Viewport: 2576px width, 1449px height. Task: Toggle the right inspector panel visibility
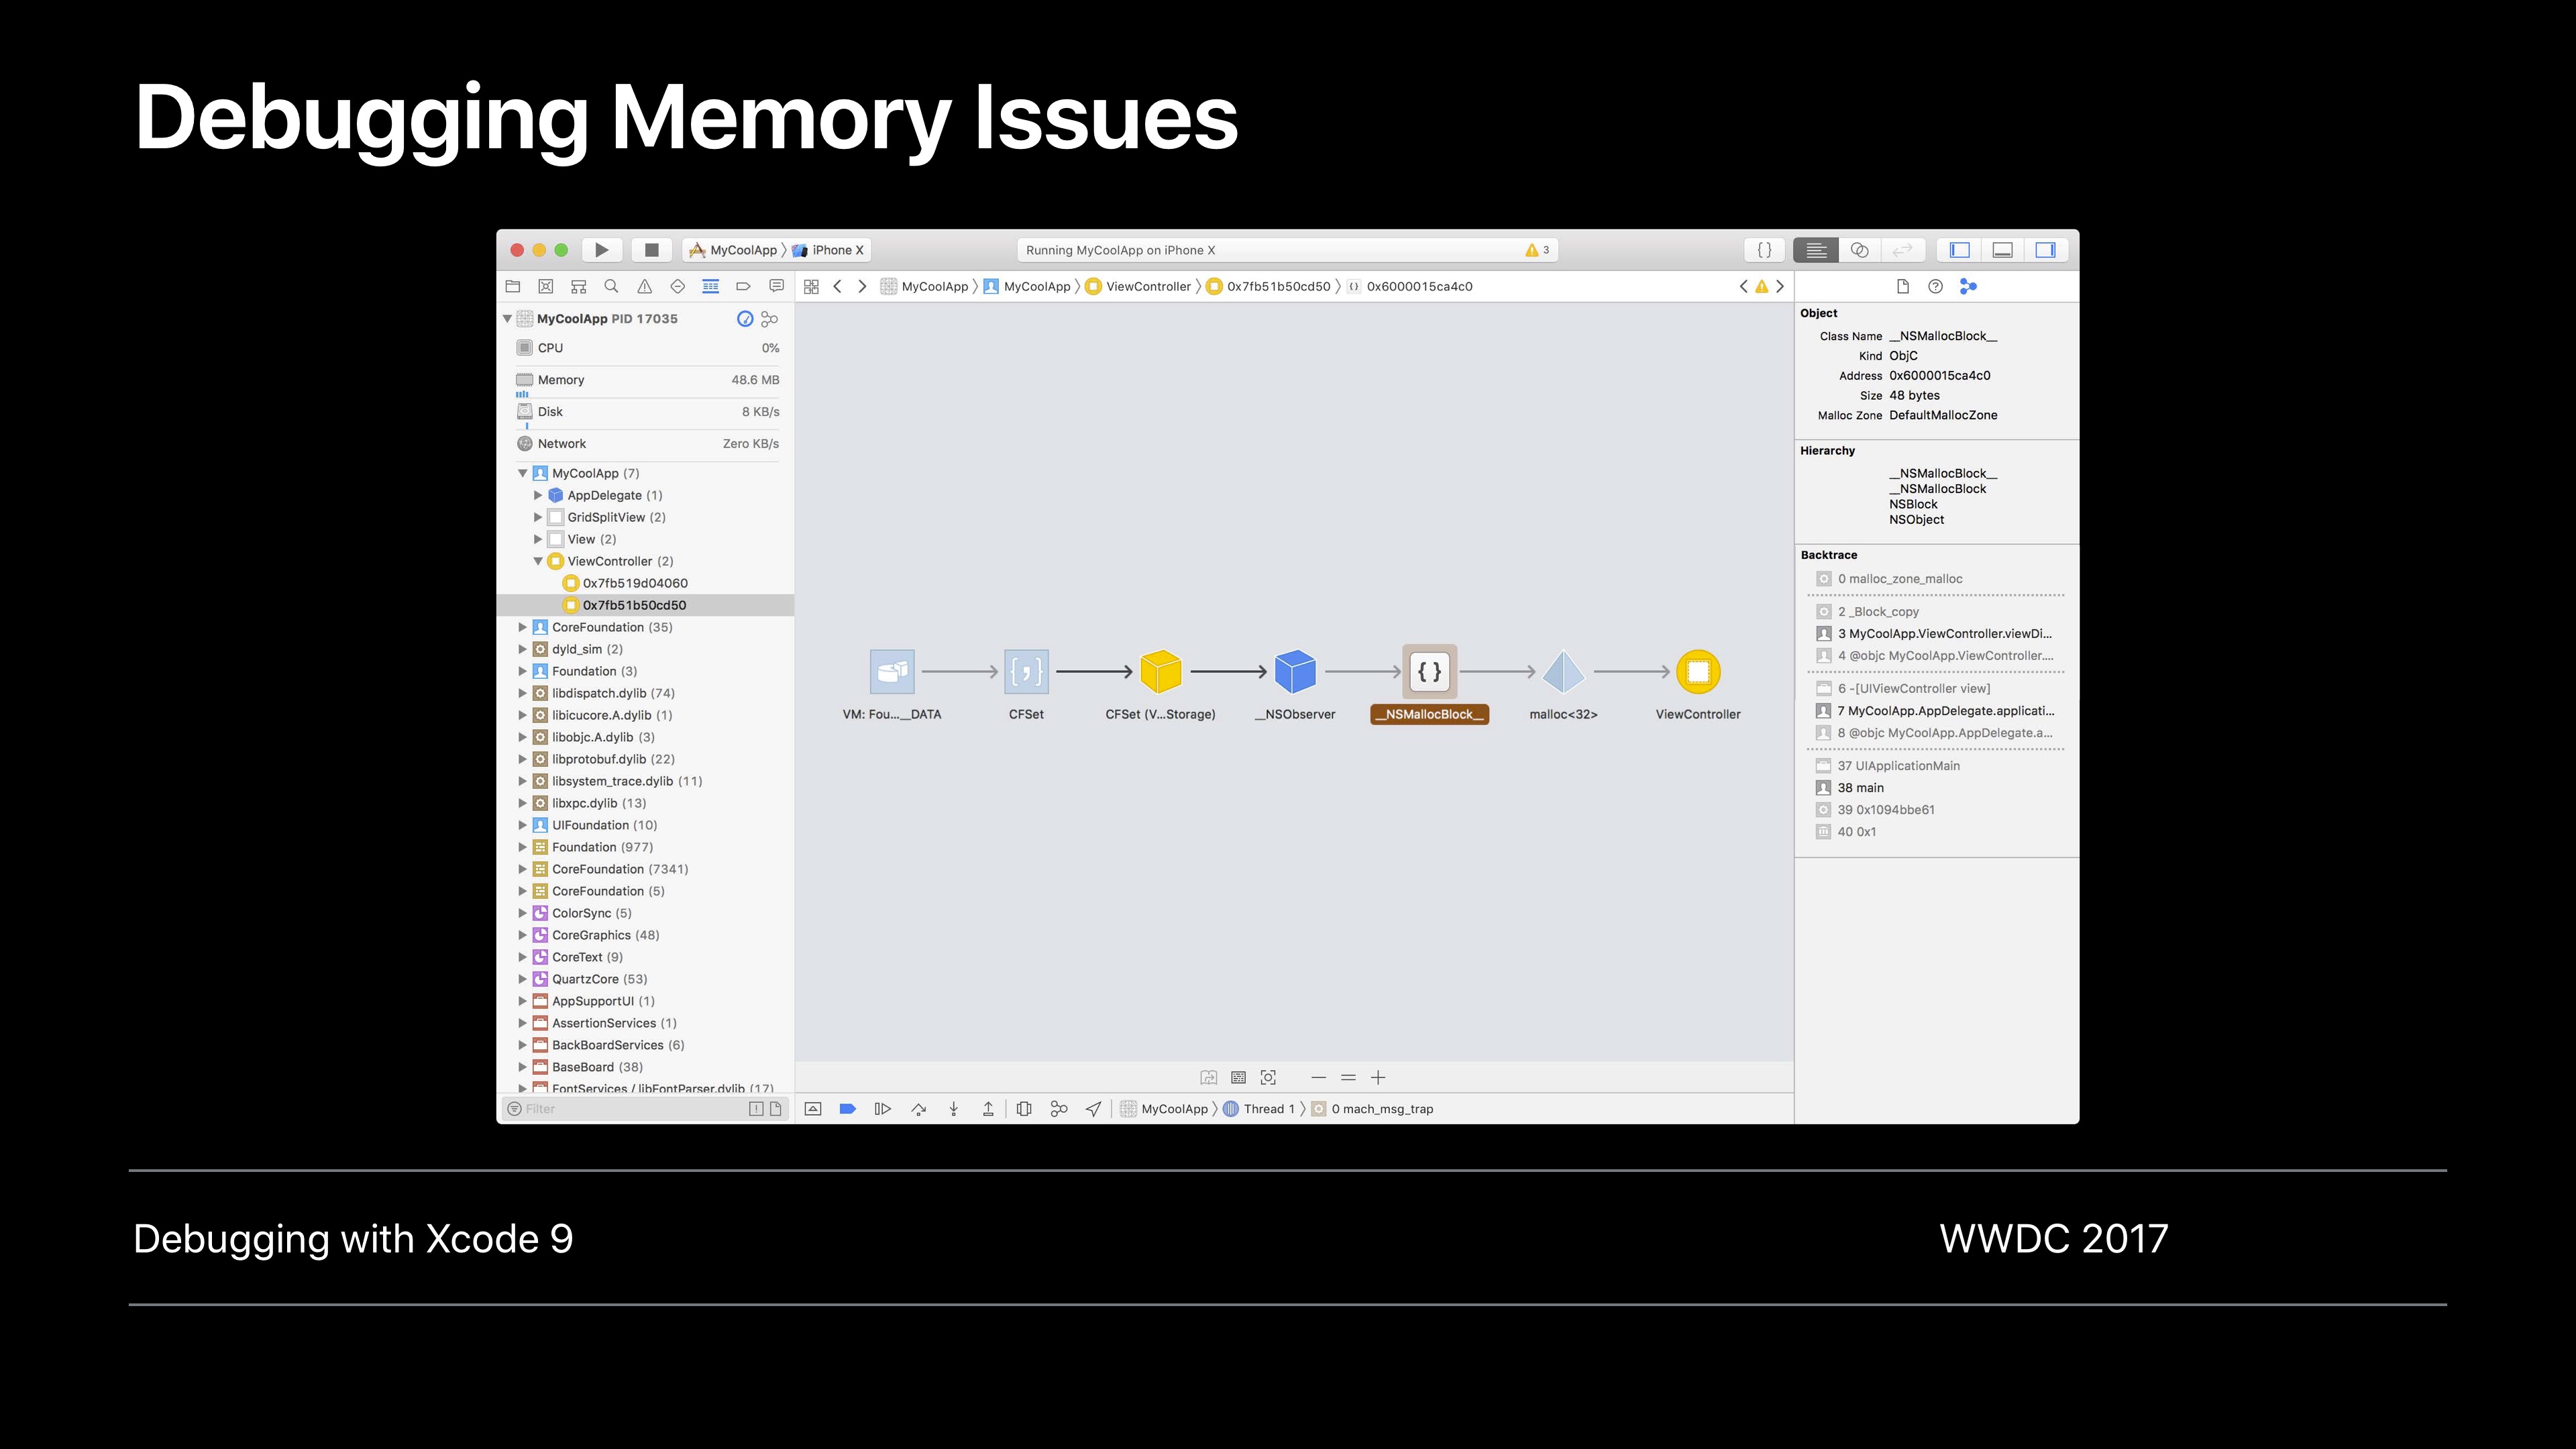(2046, 250)
